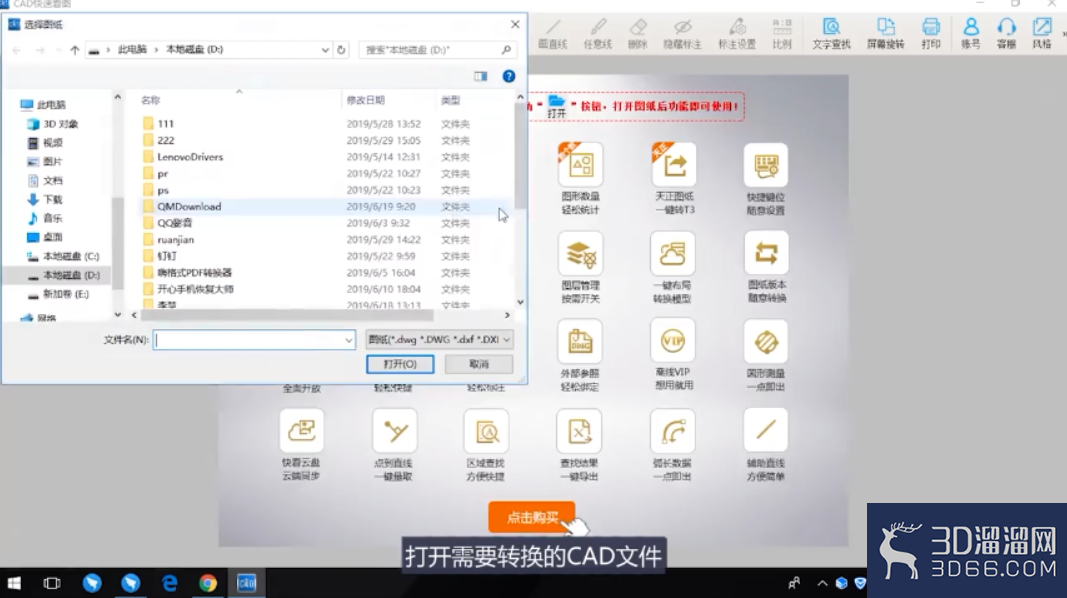Expand the 文件名 filename history dropdown
1067x598 pixels.
(348, 340)
